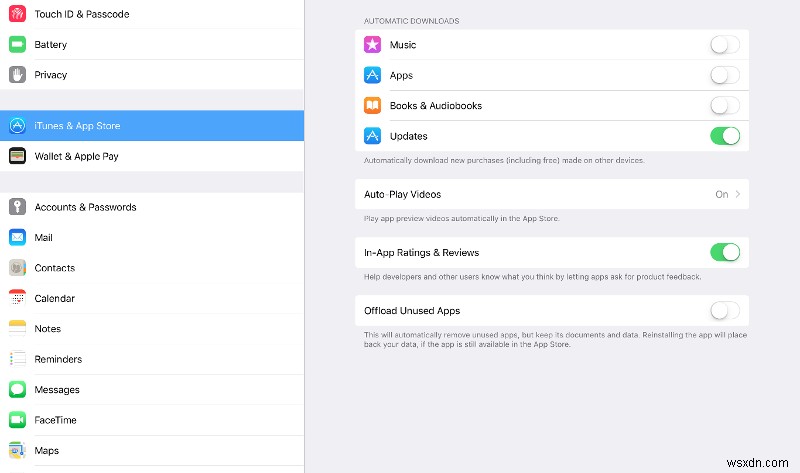Click the green Messages bubble icon
The image size is (800, 473).
[x=17, y=389]
